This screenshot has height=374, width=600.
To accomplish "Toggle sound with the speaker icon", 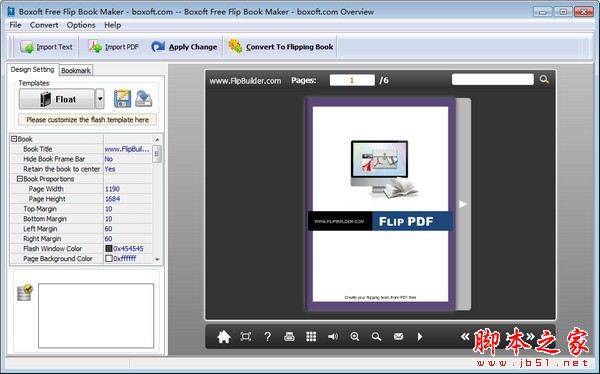I will click(x=333, y=336).
